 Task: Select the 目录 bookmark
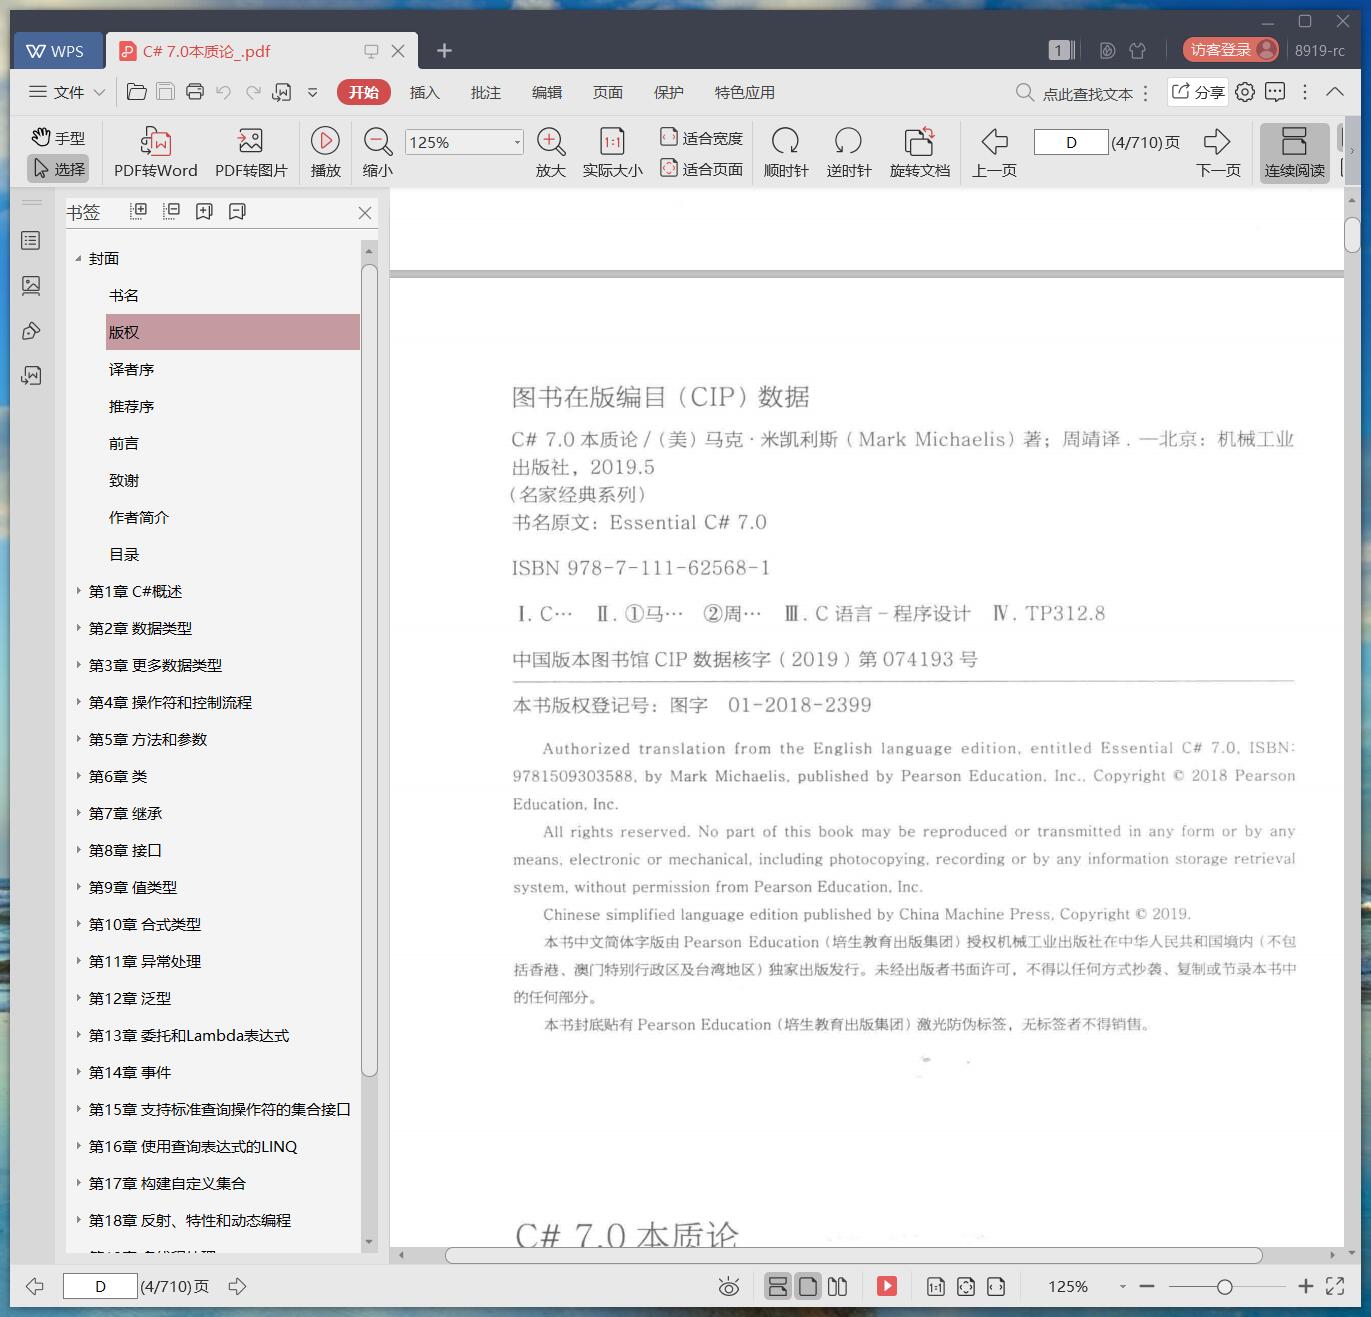124,554
